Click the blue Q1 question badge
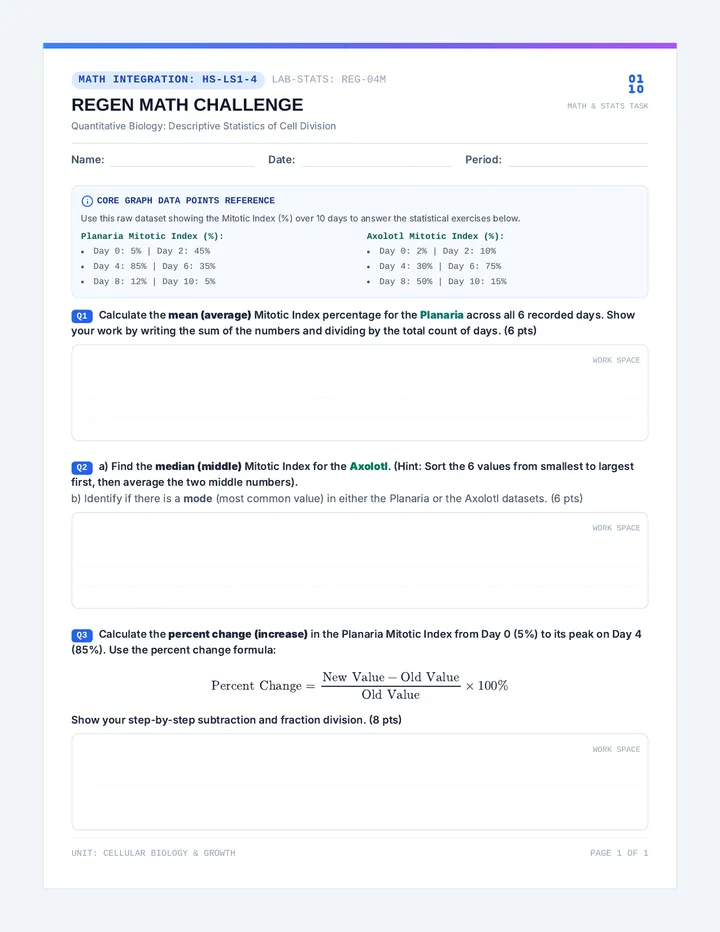 tap(82, 316)
